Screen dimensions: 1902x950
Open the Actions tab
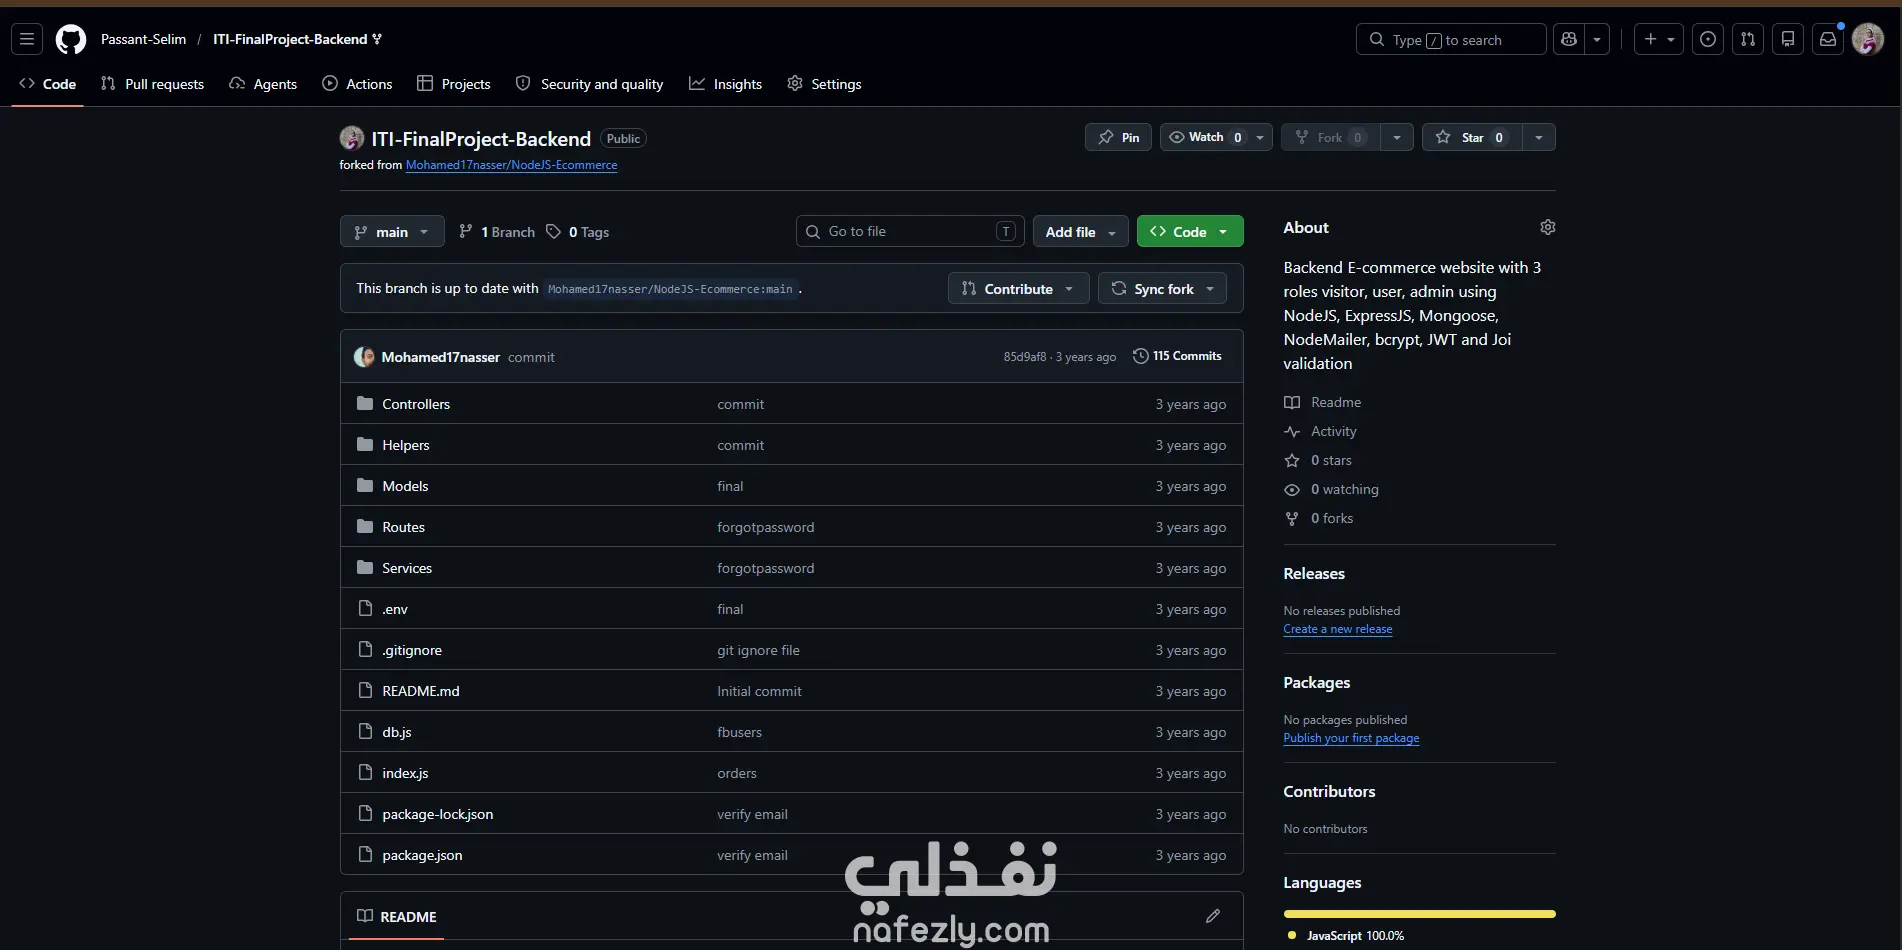coord(357,84)
